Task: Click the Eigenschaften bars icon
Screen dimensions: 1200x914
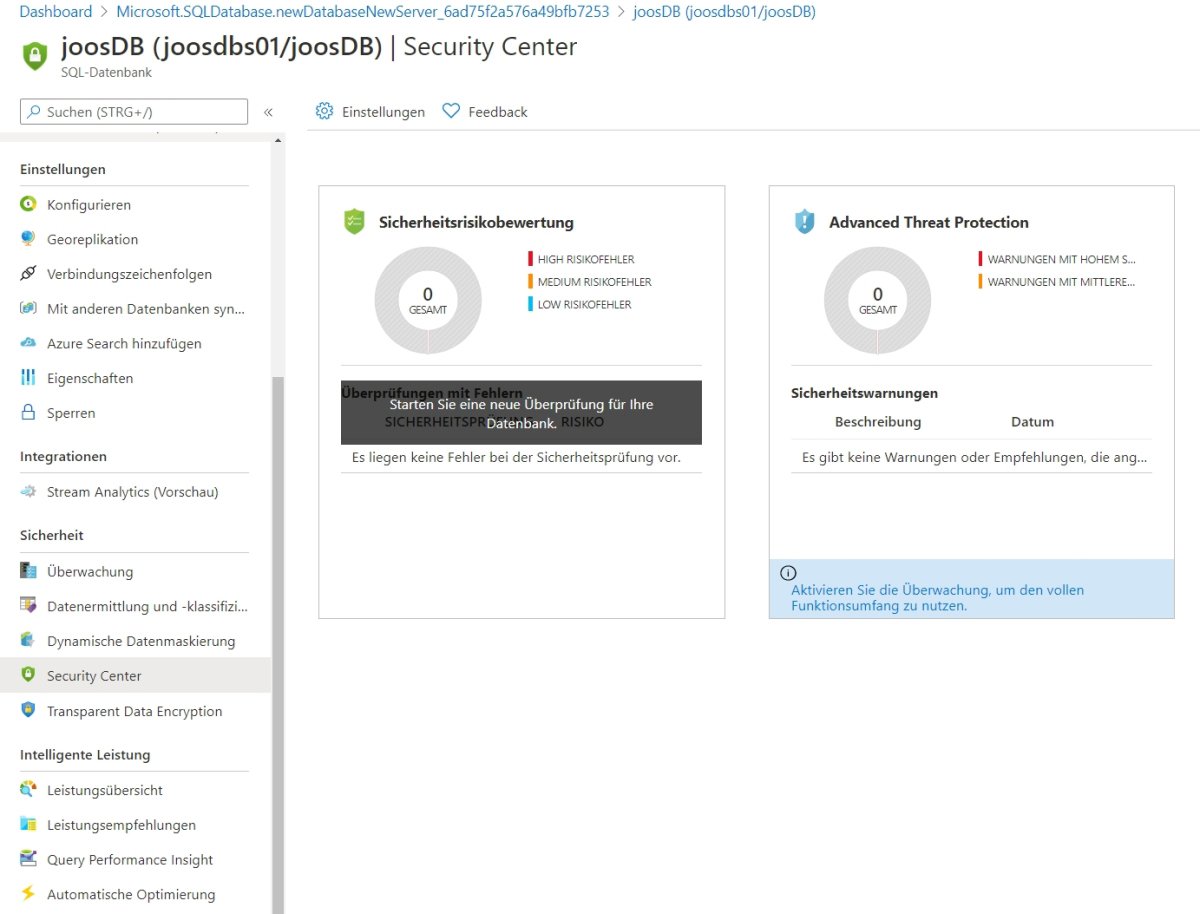Action: (28, 378)
